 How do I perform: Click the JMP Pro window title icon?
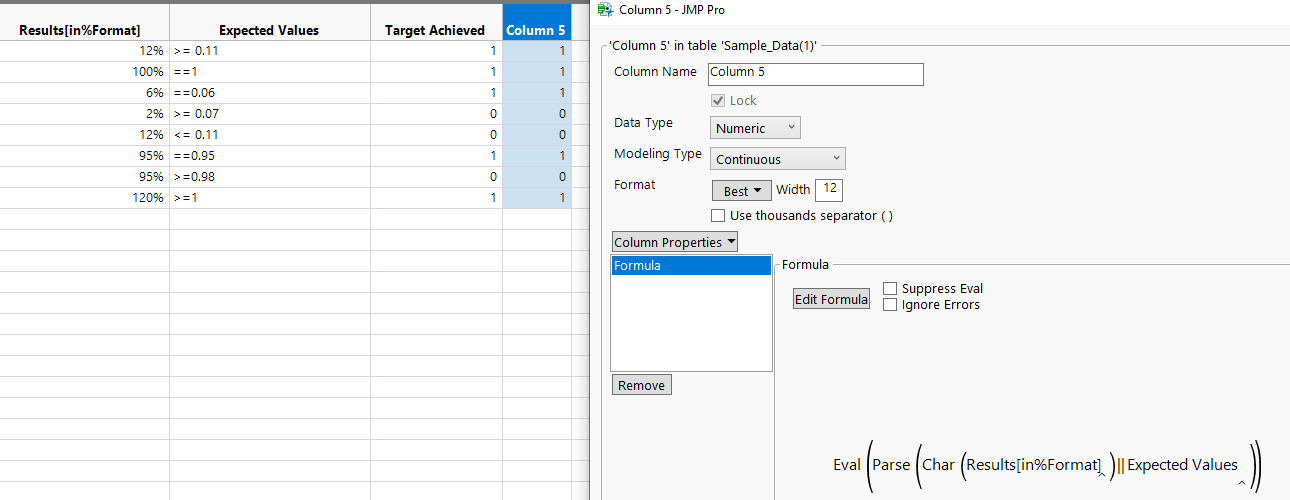[604, 10]
